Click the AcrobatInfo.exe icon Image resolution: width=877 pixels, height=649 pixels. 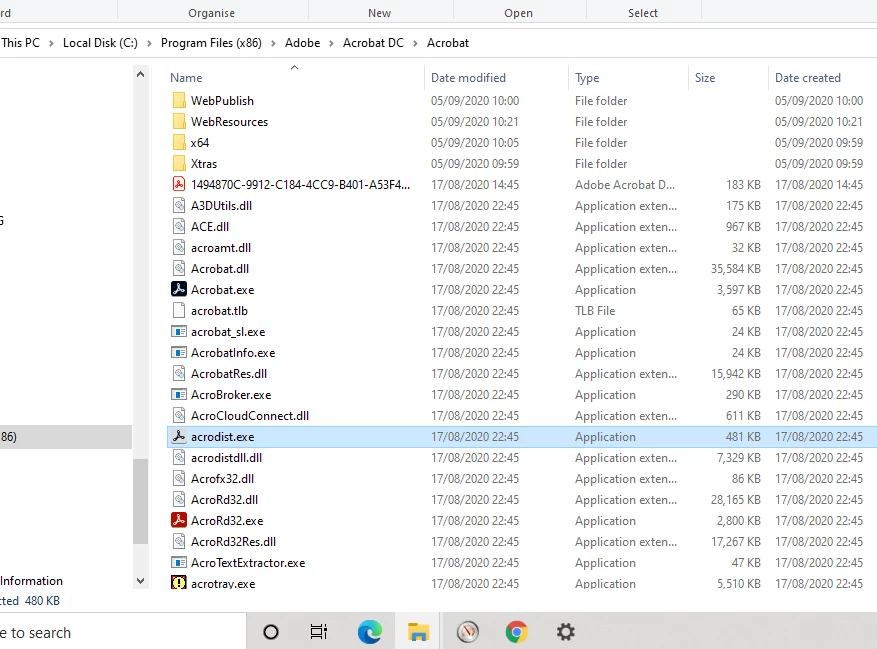tap(179, 352)
